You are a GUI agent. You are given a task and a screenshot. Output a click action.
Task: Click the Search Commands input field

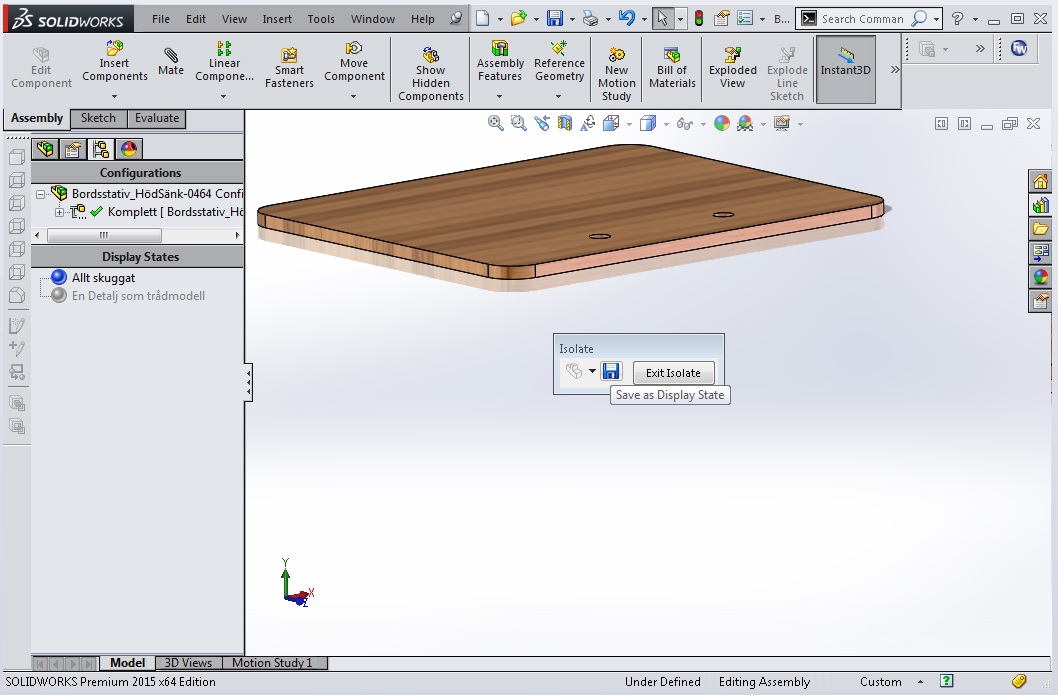pos(863,19)
